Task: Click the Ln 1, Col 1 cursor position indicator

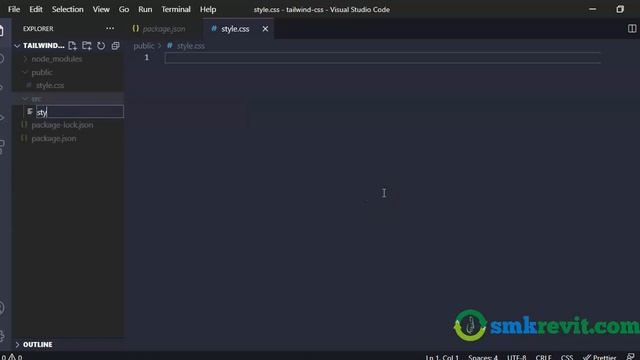Action: pyautogui.click(x=442, y=357)
